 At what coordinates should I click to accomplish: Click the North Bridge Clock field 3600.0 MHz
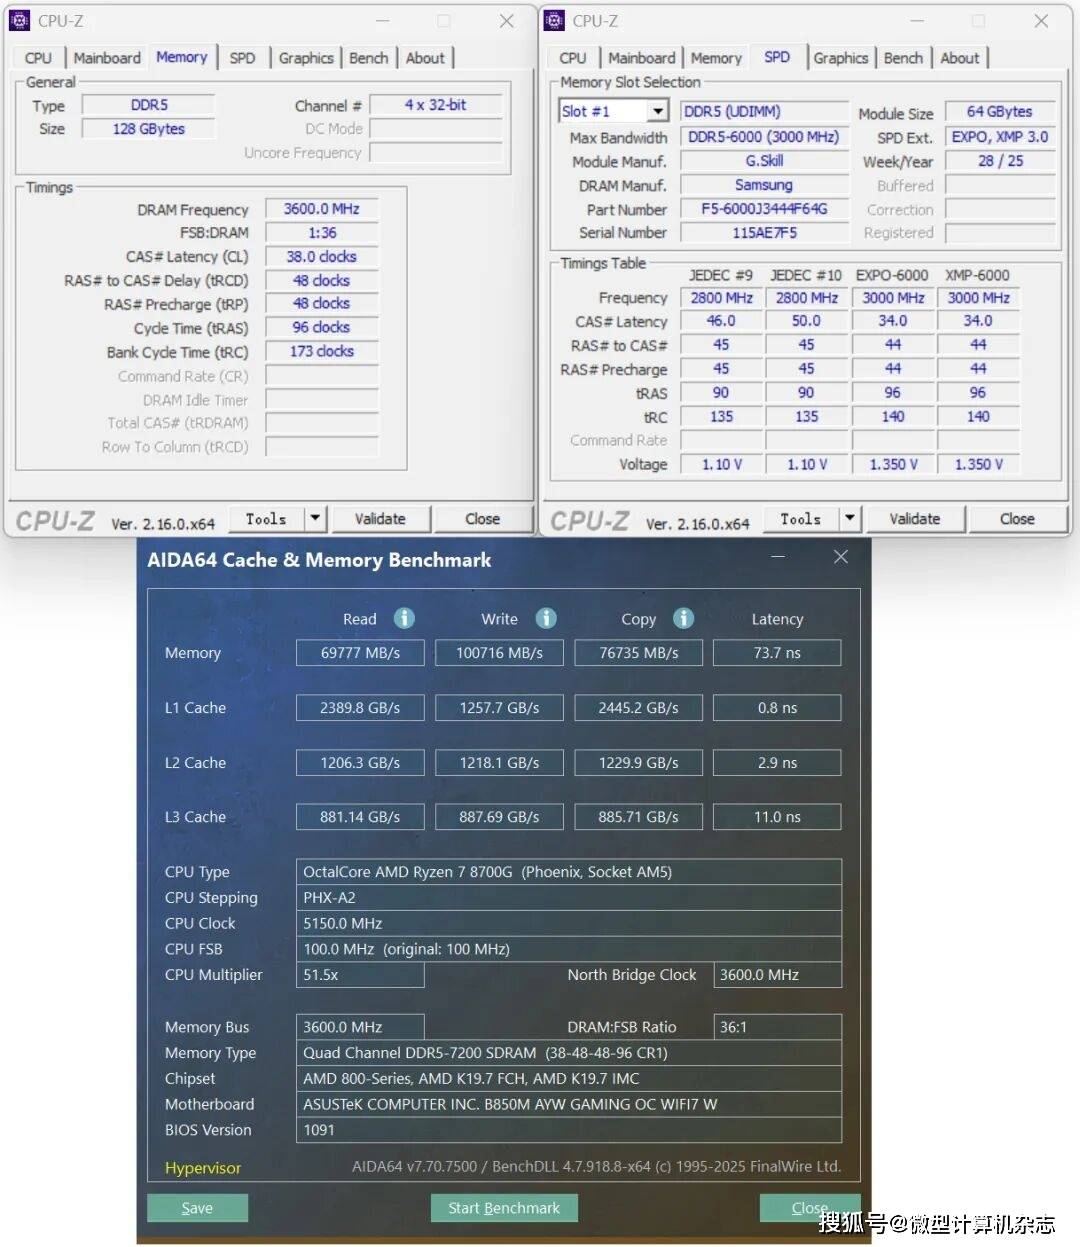click(778, 975)
